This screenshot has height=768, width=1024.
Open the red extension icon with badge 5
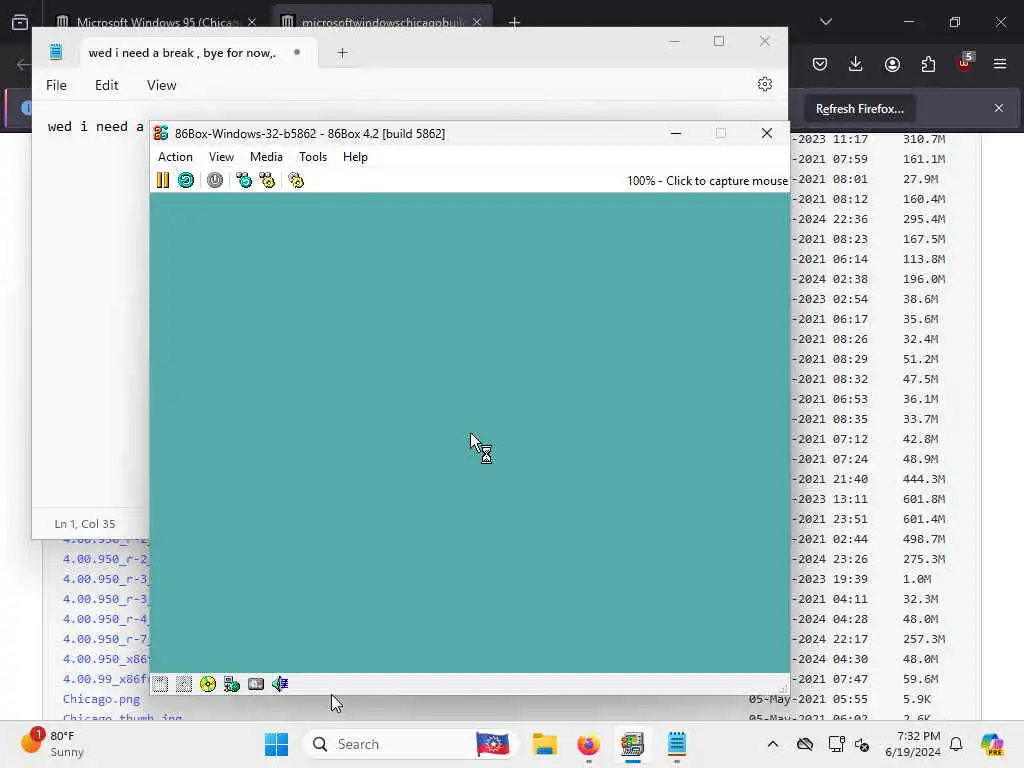coord(965,63)
